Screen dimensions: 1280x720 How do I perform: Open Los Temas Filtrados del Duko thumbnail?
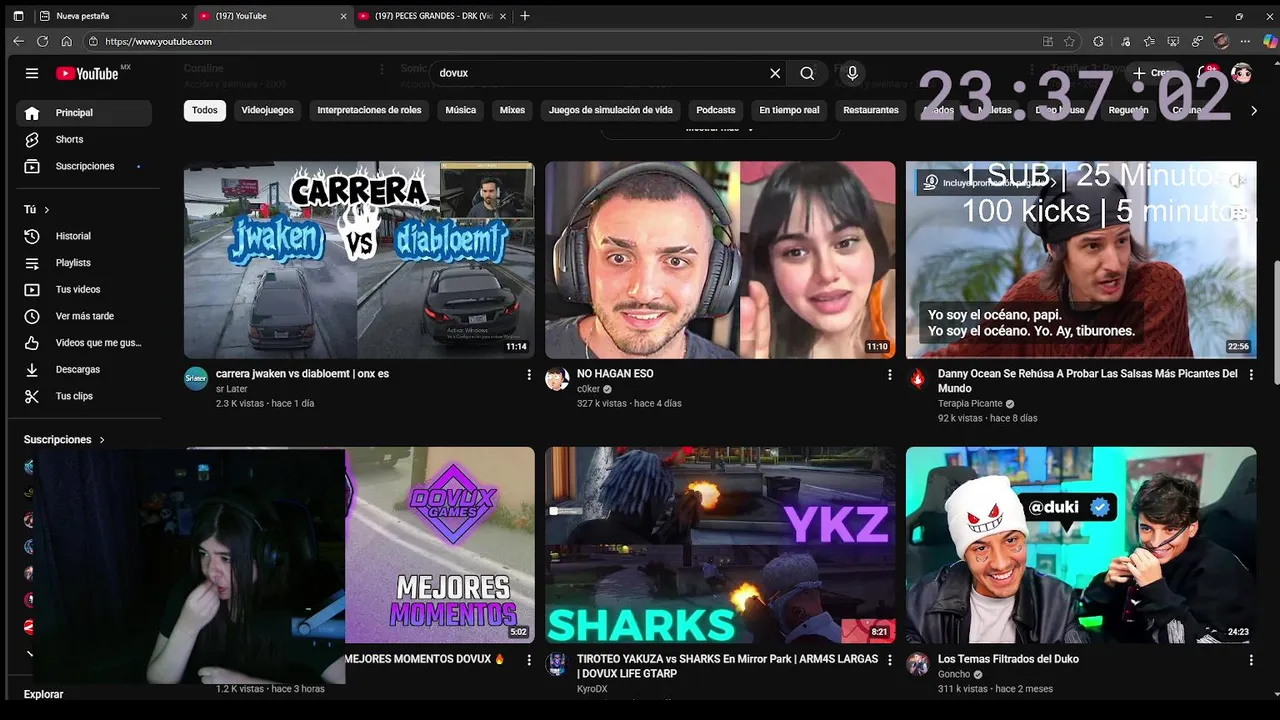(1081, 545)
